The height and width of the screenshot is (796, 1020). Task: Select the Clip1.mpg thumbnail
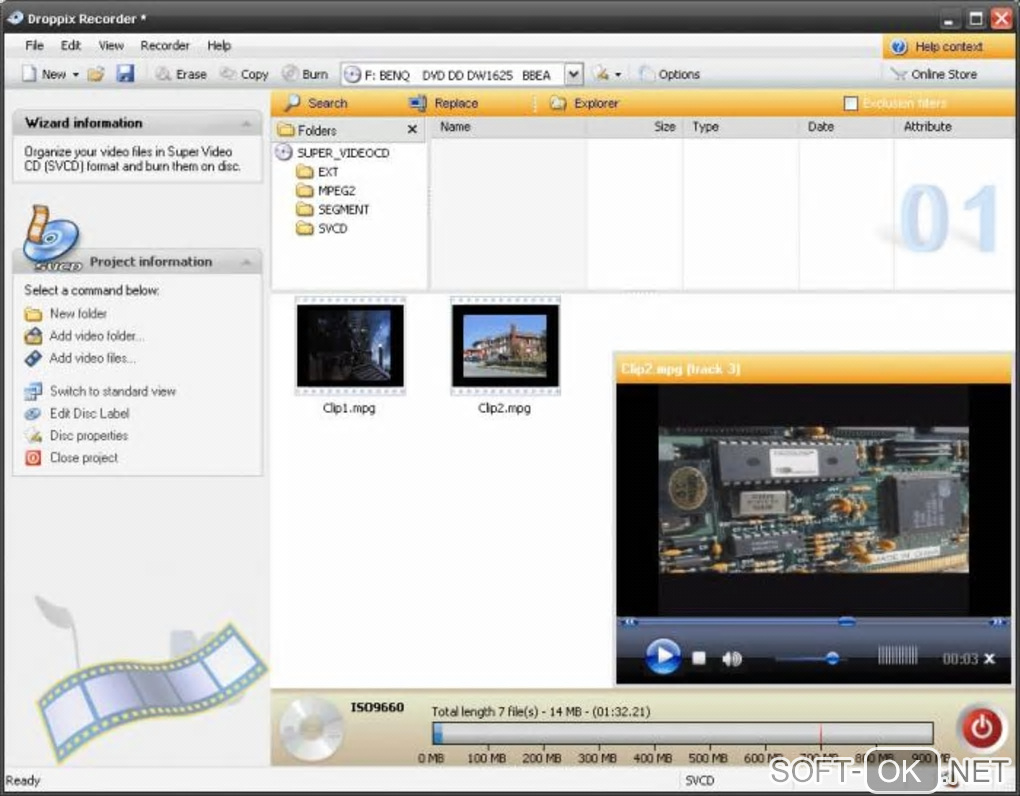pyautogui.click(x=350, y=346)
